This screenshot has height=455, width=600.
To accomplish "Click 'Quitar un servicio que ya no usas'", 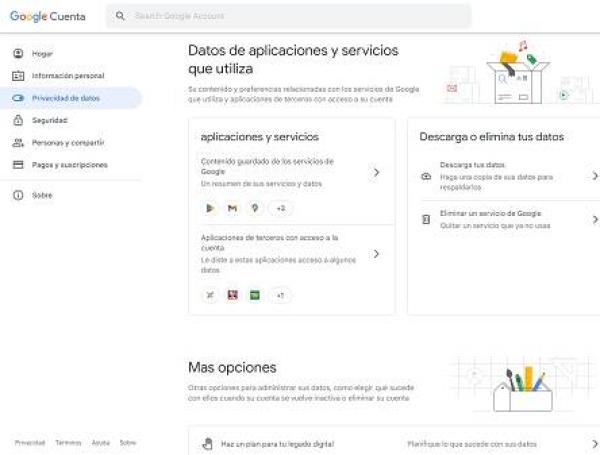I will [x=495, y=226].
